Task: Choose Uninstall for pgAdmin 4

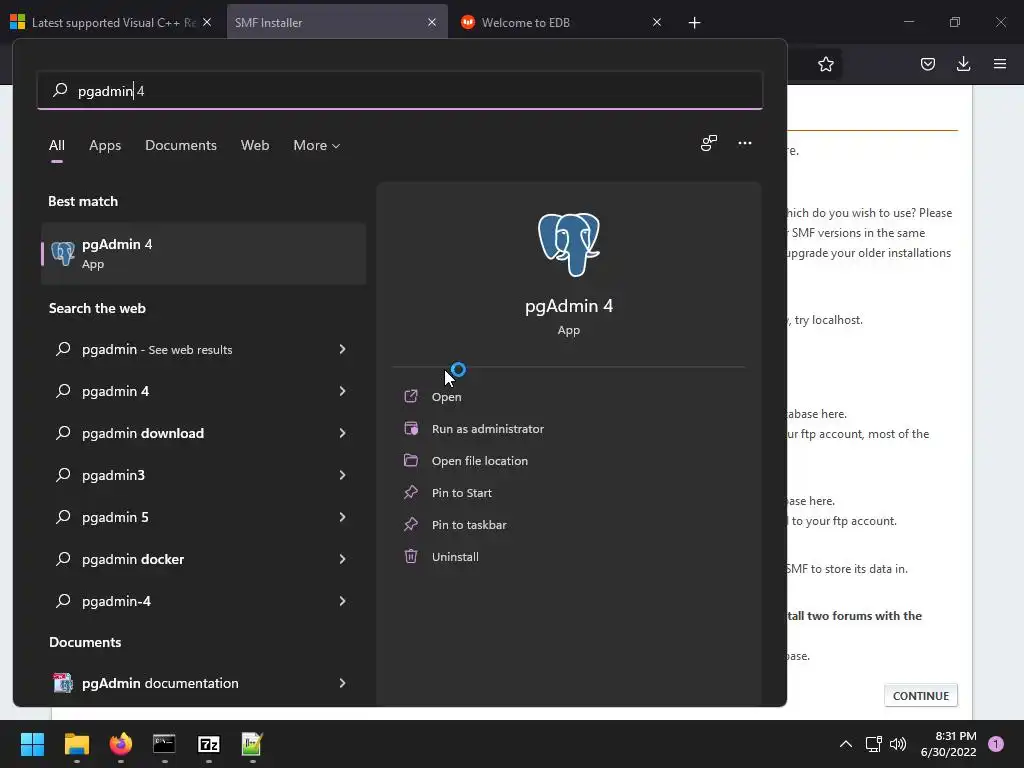Action: pos(455,556)
